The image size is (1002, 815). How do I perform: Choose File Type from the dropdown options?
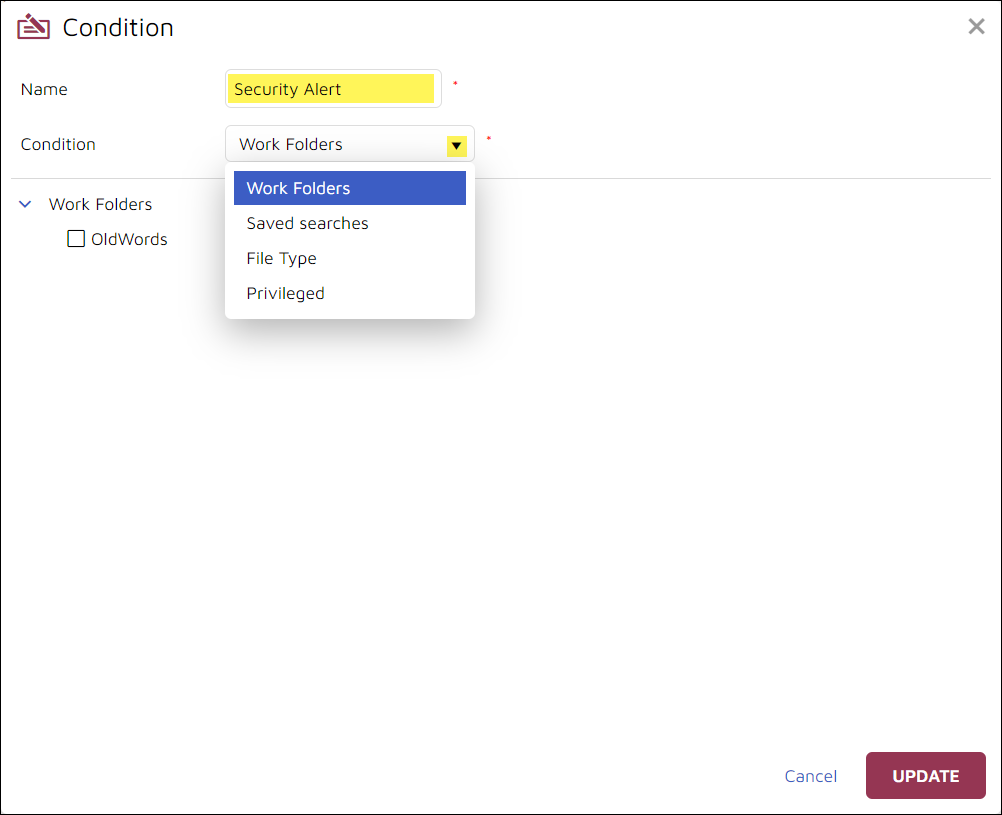pos(281,258)
